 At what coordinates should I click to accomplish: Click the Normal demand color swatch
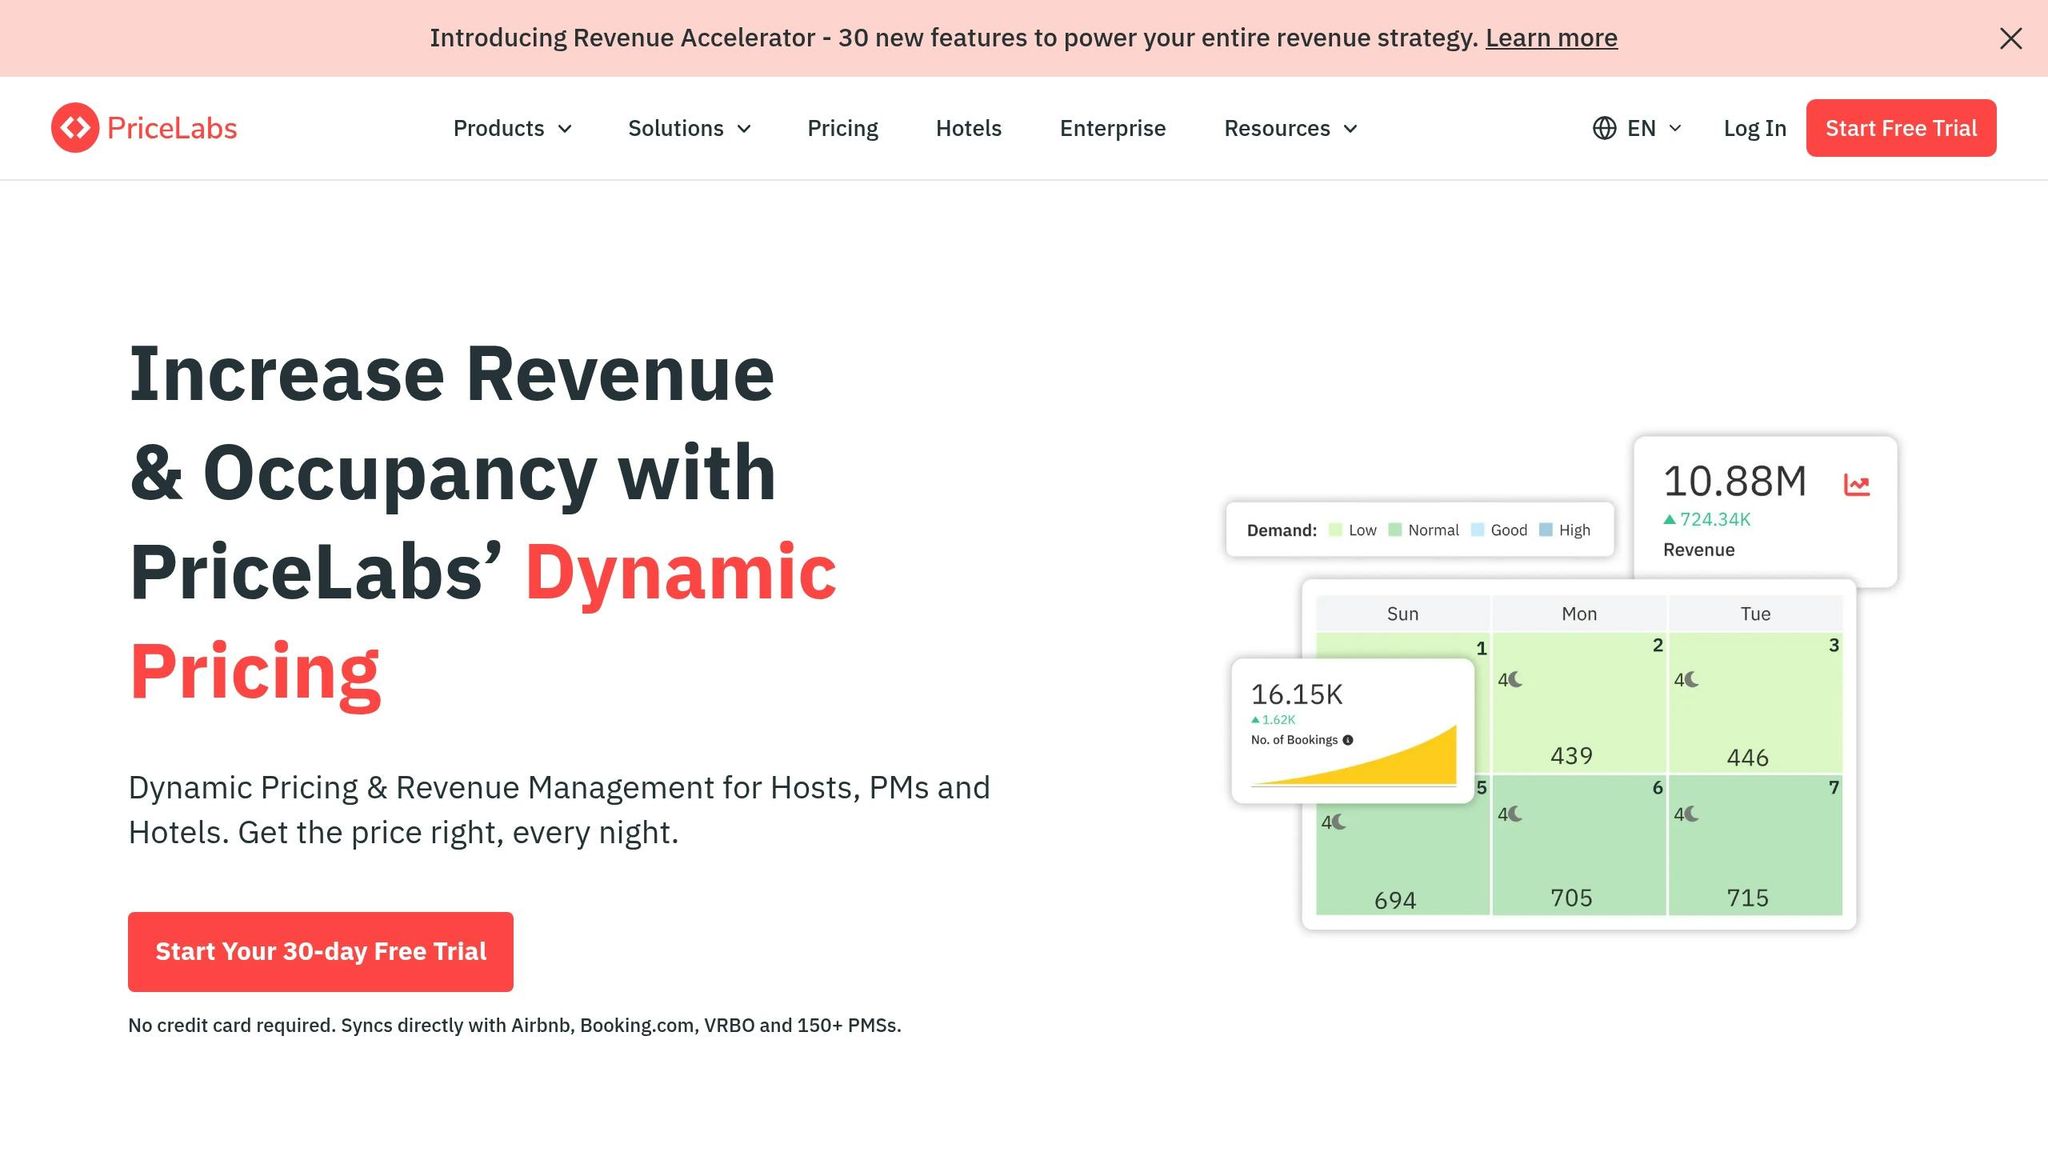[x=1395, y=530]
